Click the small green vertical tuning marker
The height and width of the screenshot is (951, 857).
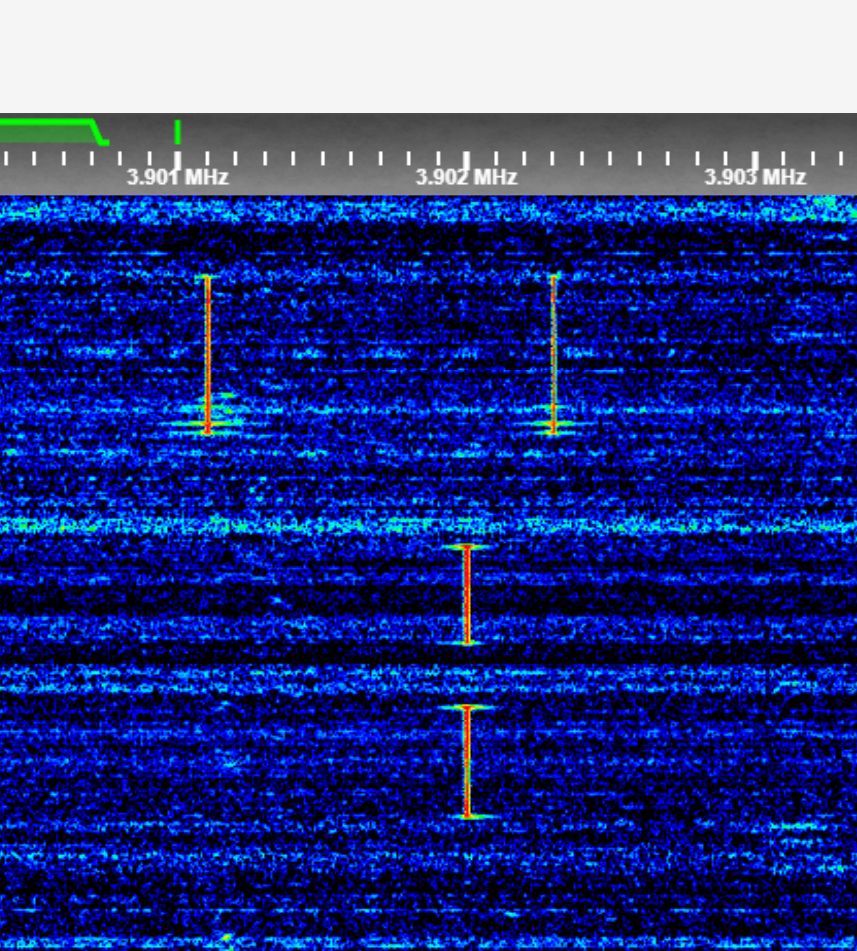[x=177, y=132]
